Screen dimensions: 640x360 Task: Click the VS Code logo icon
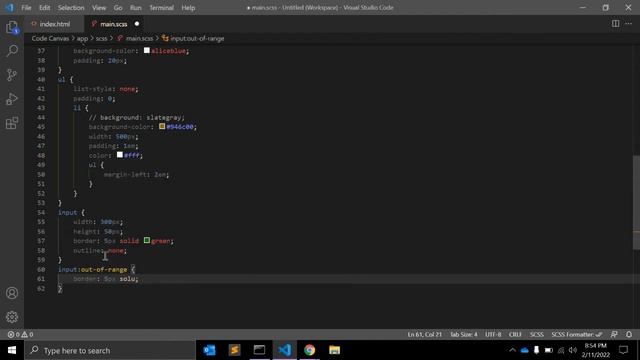(x=9, y=7)
